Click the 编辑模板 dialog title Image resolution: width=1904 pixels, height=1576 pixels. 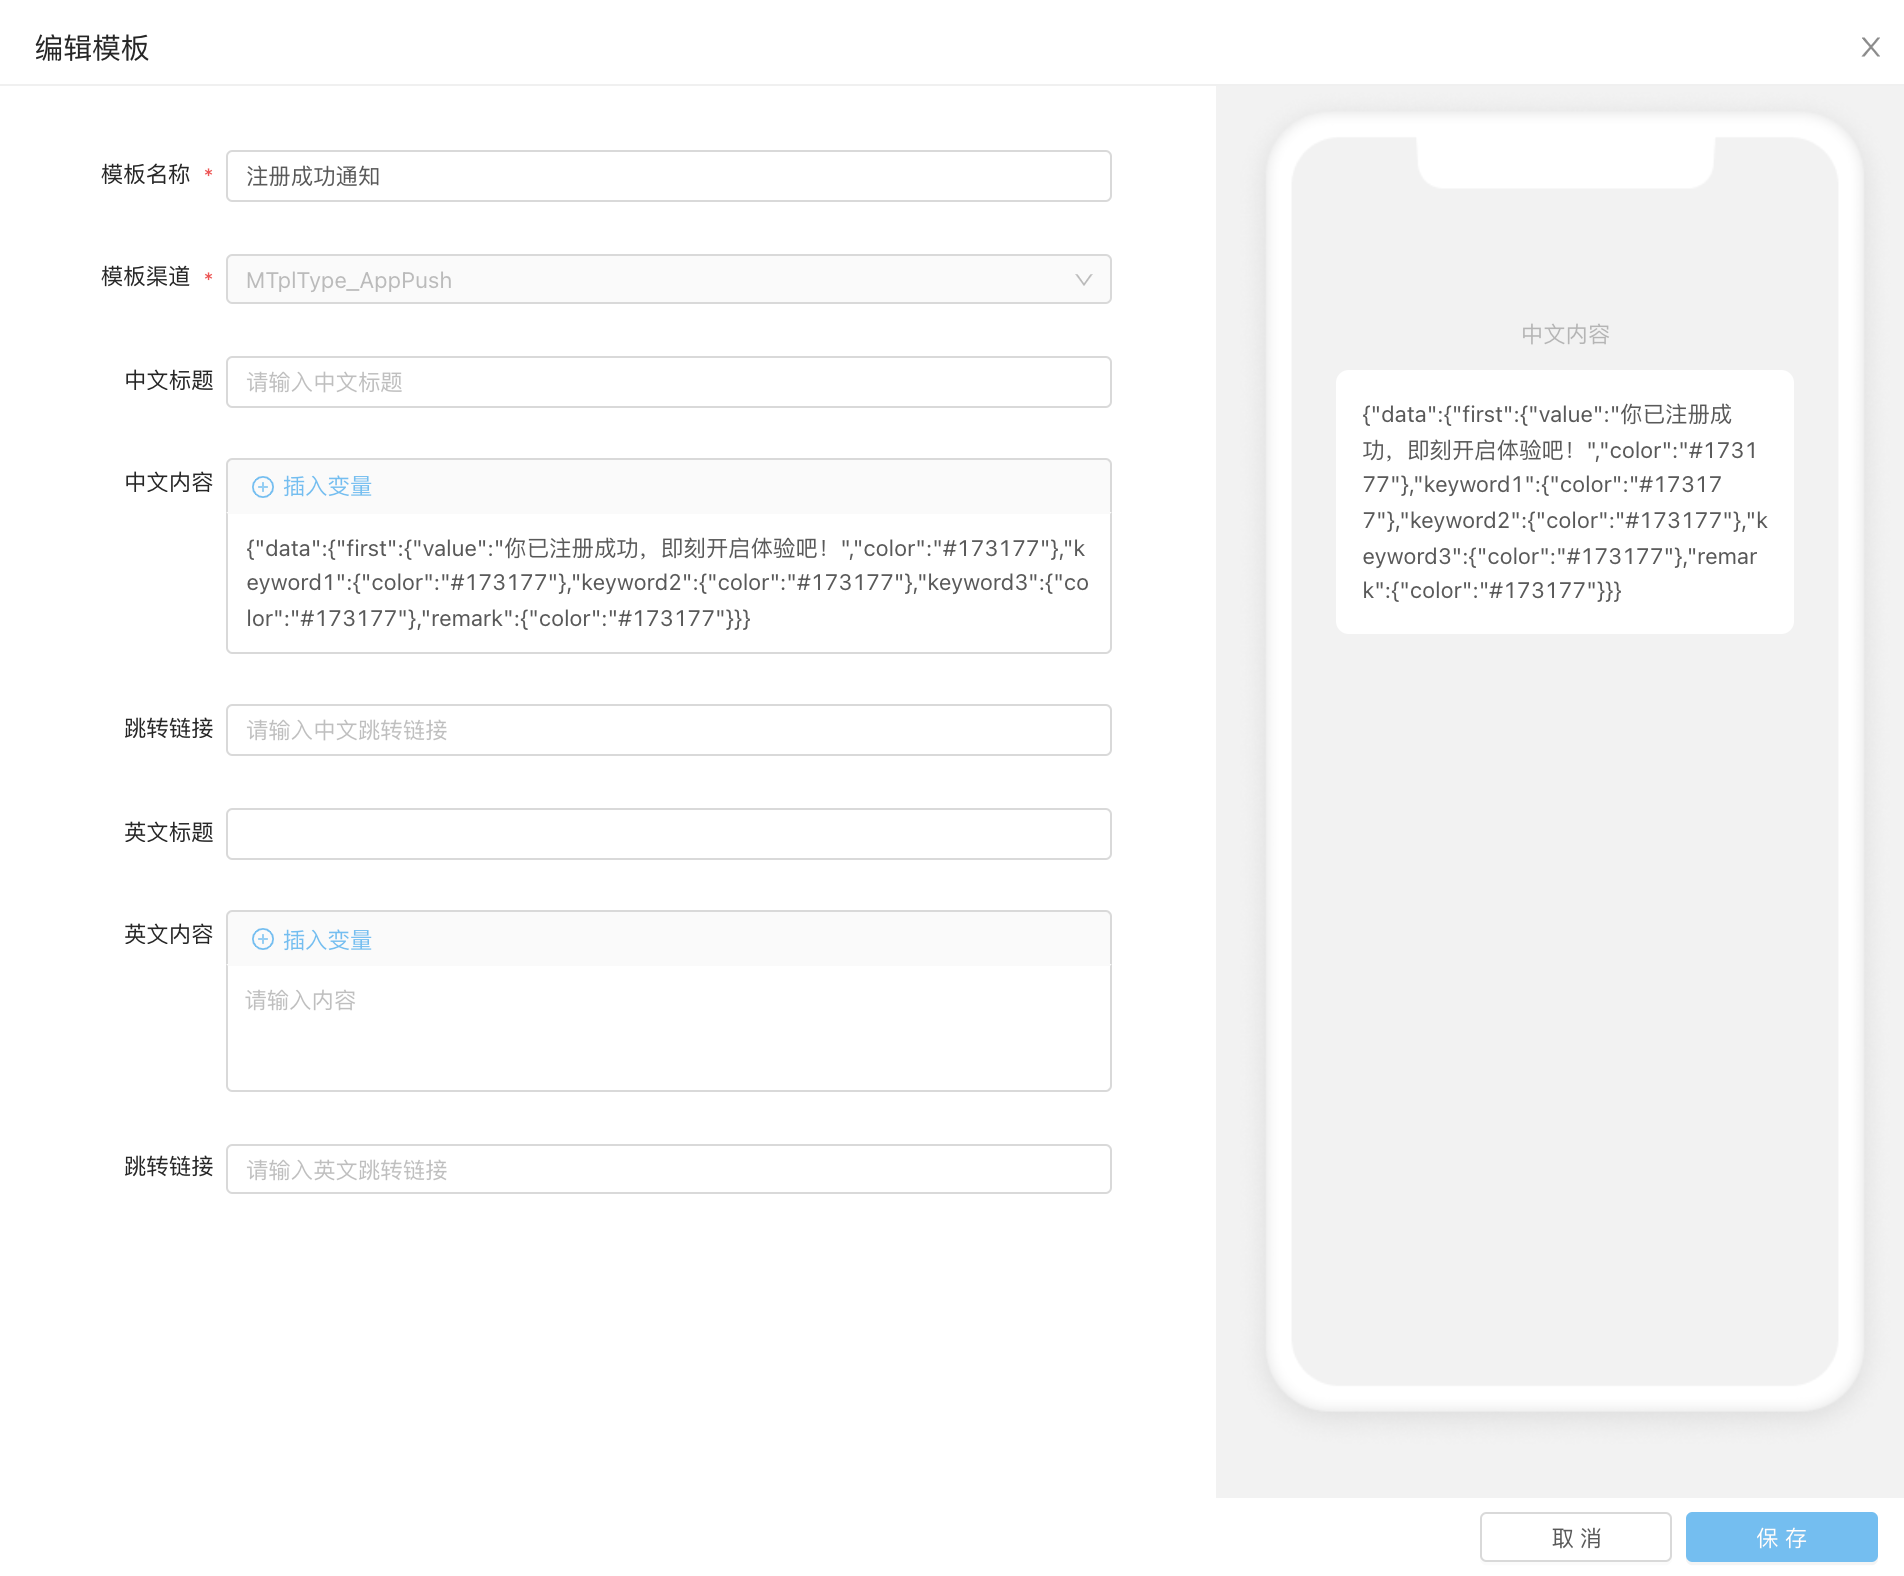(92, 48)
